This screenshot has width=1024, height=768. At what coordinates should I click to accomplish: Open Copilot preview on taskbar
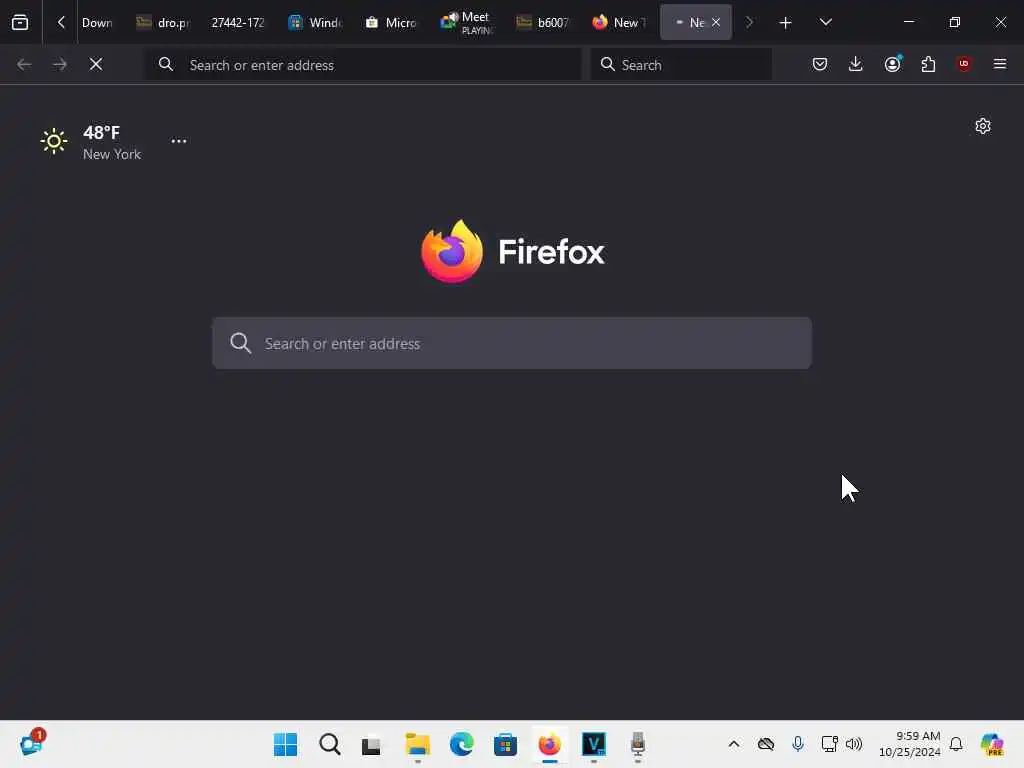(992, 744)
